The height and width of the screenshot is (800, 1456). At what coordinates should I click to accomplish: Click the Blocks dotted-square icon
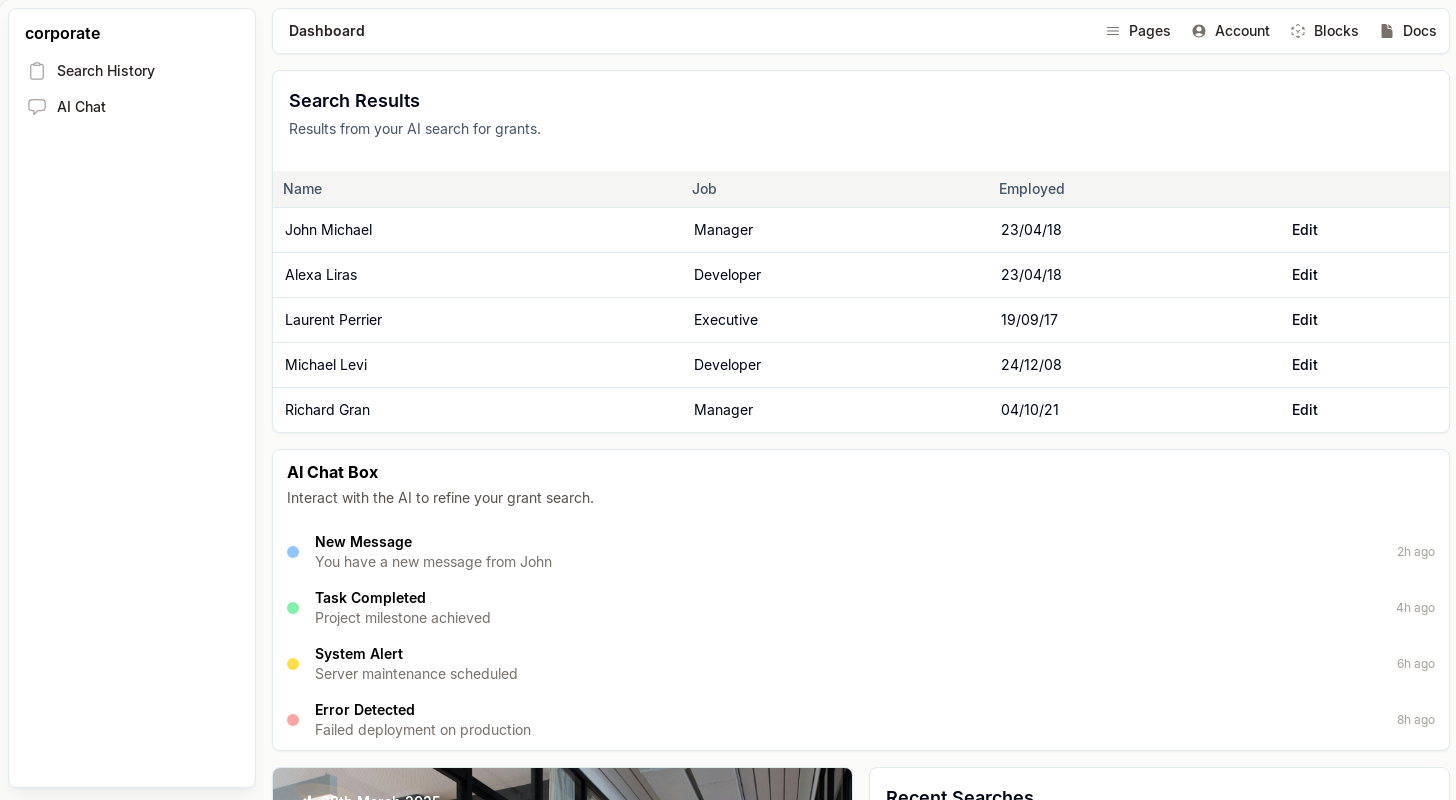[x=1298, y=31]
